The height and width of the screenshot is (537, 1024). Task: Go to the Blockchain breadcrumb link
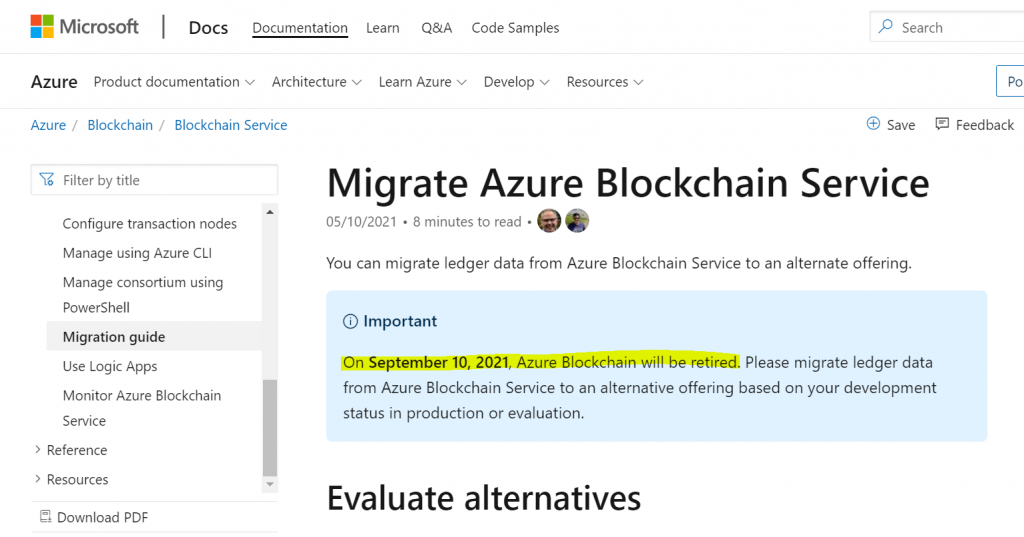pos(120,125)
